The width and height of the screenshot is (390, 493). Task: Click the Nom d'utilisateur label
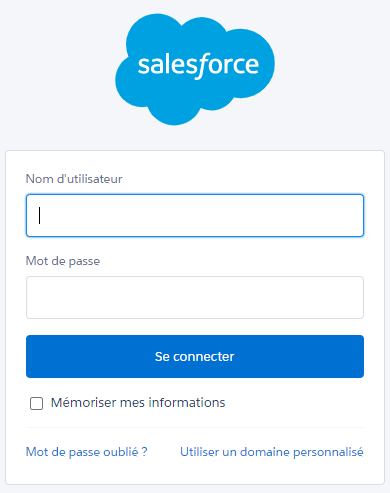pyautogui.click(x=74, y=179)
